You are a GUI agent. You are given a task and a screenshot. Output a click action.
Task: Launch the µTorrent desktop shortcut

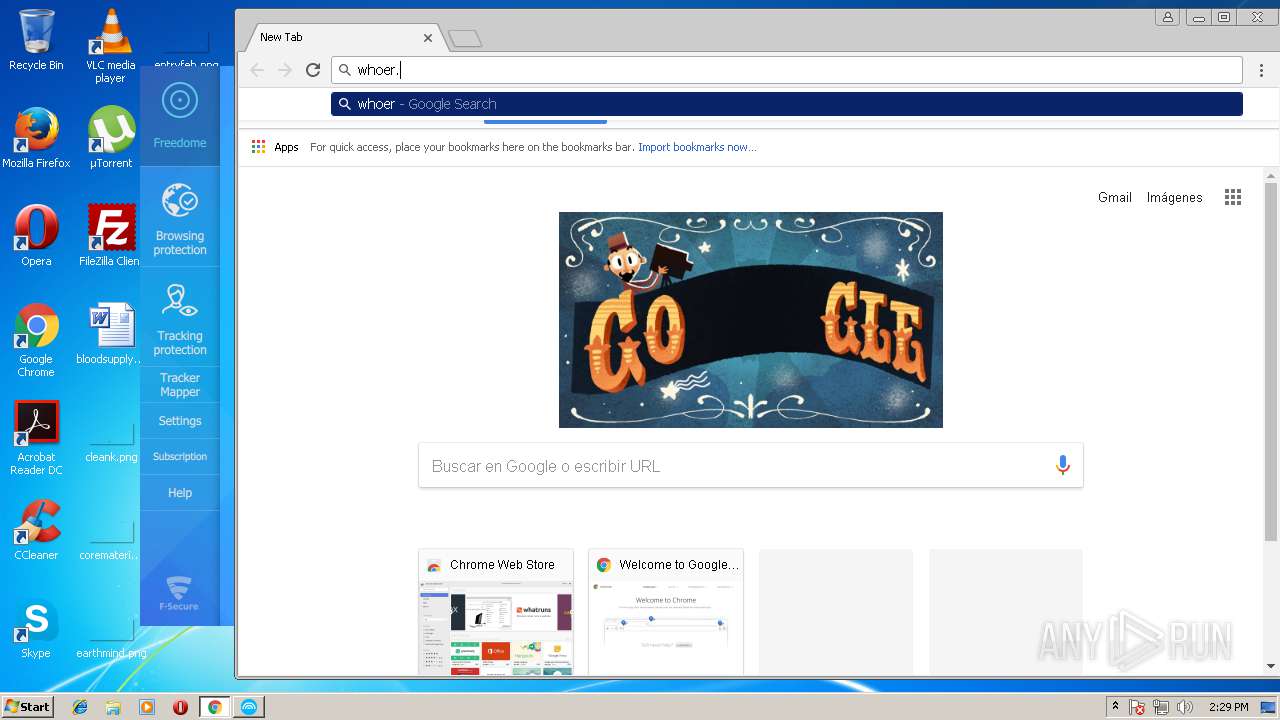111,138
